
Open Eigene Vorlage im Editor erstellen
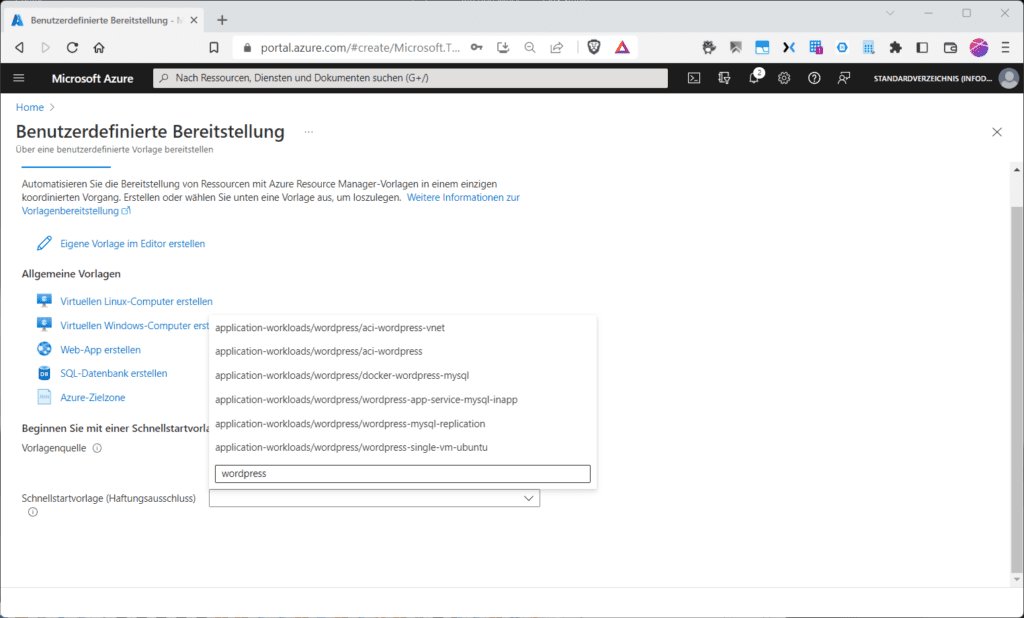(133, 244)
